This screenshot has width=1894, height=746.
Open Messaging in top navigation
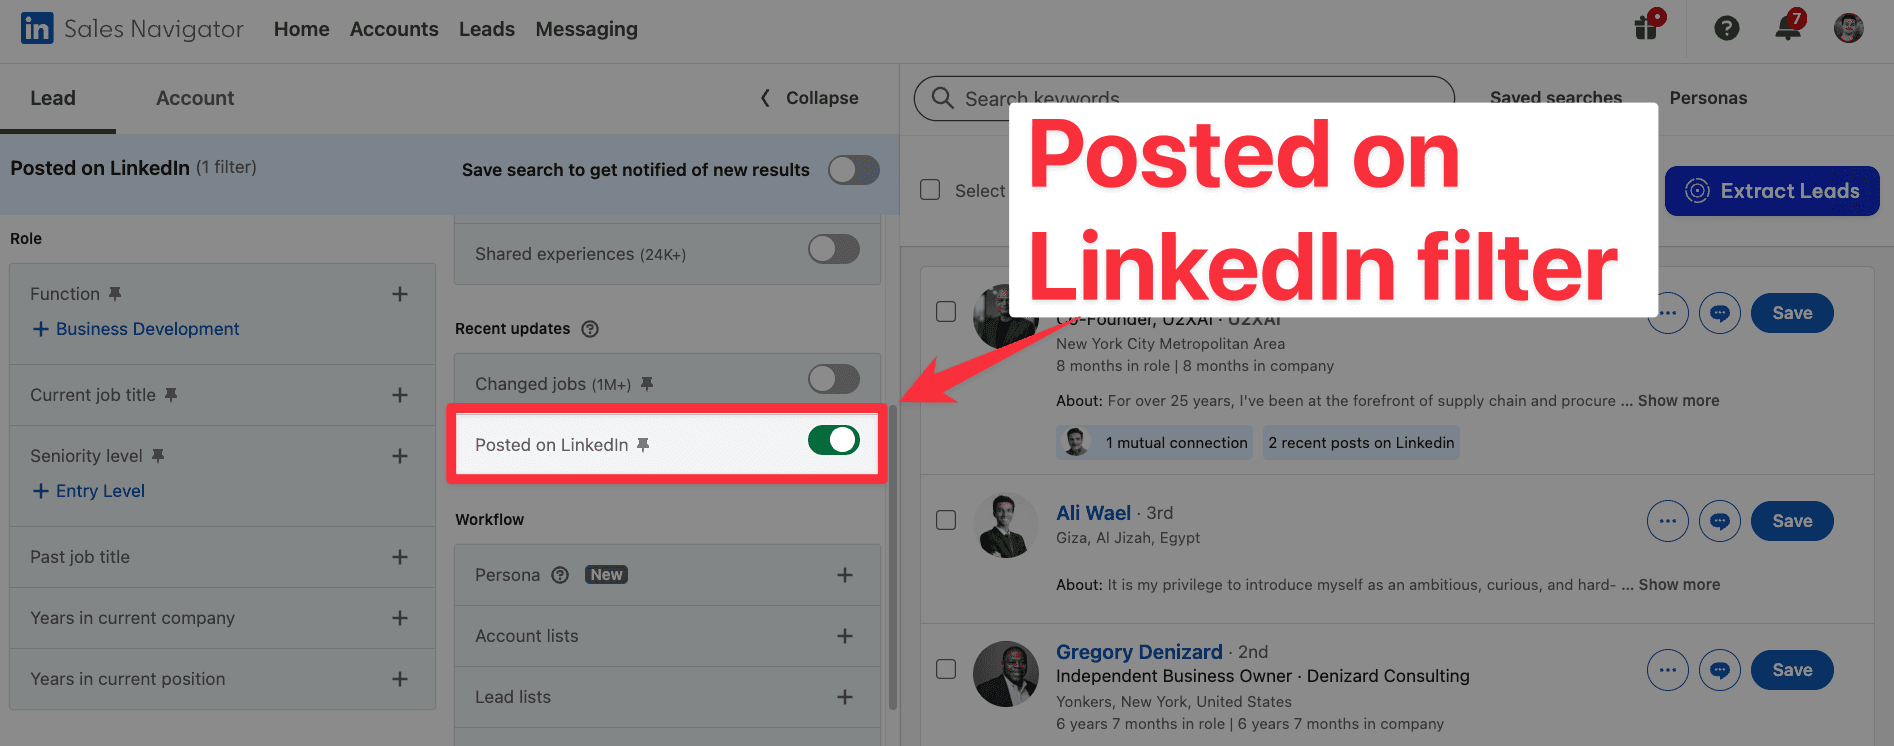pos(587,29)
